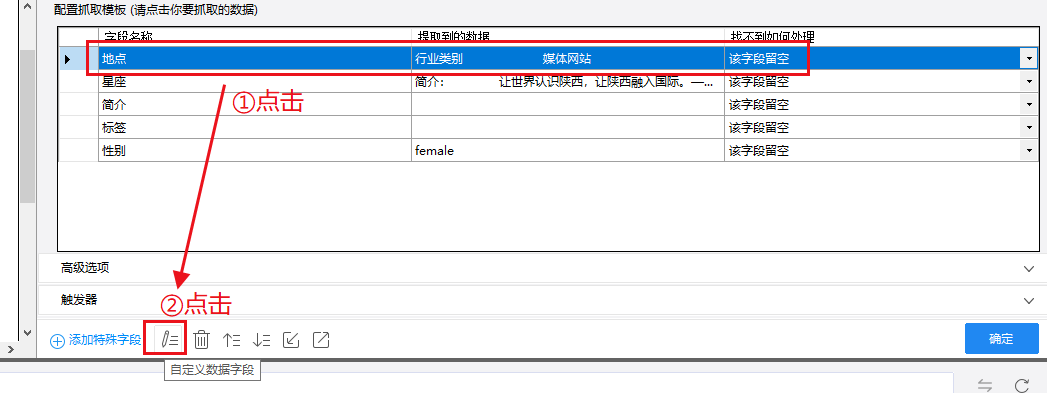The image size is (1047, 393).
Task: Select the 星座 field name cell
Action: (254, 82)
